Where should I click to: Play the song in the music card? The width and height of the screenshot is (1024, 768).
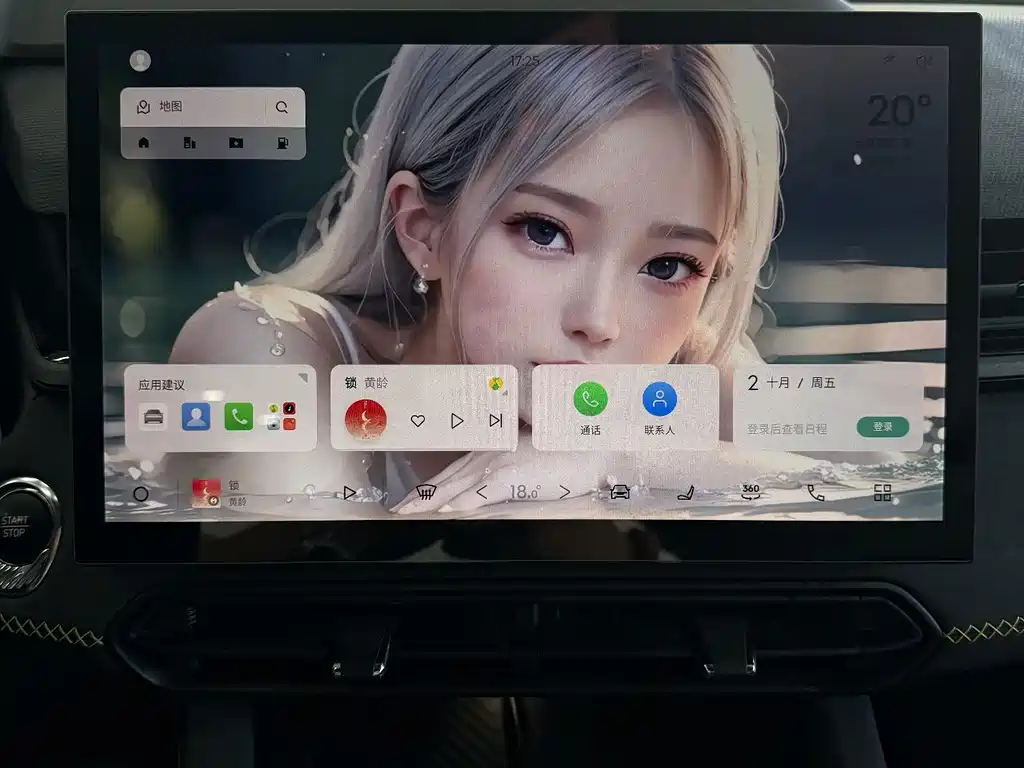coord(457,421)
